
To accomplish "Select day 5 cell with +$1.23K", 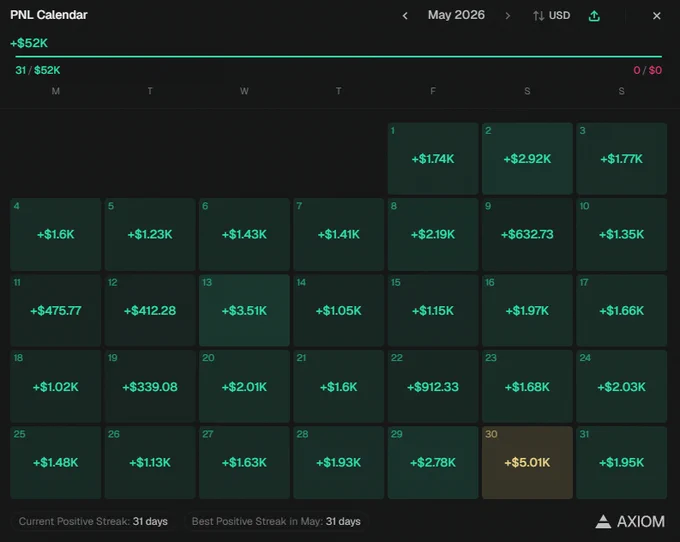I will (150, 235).
